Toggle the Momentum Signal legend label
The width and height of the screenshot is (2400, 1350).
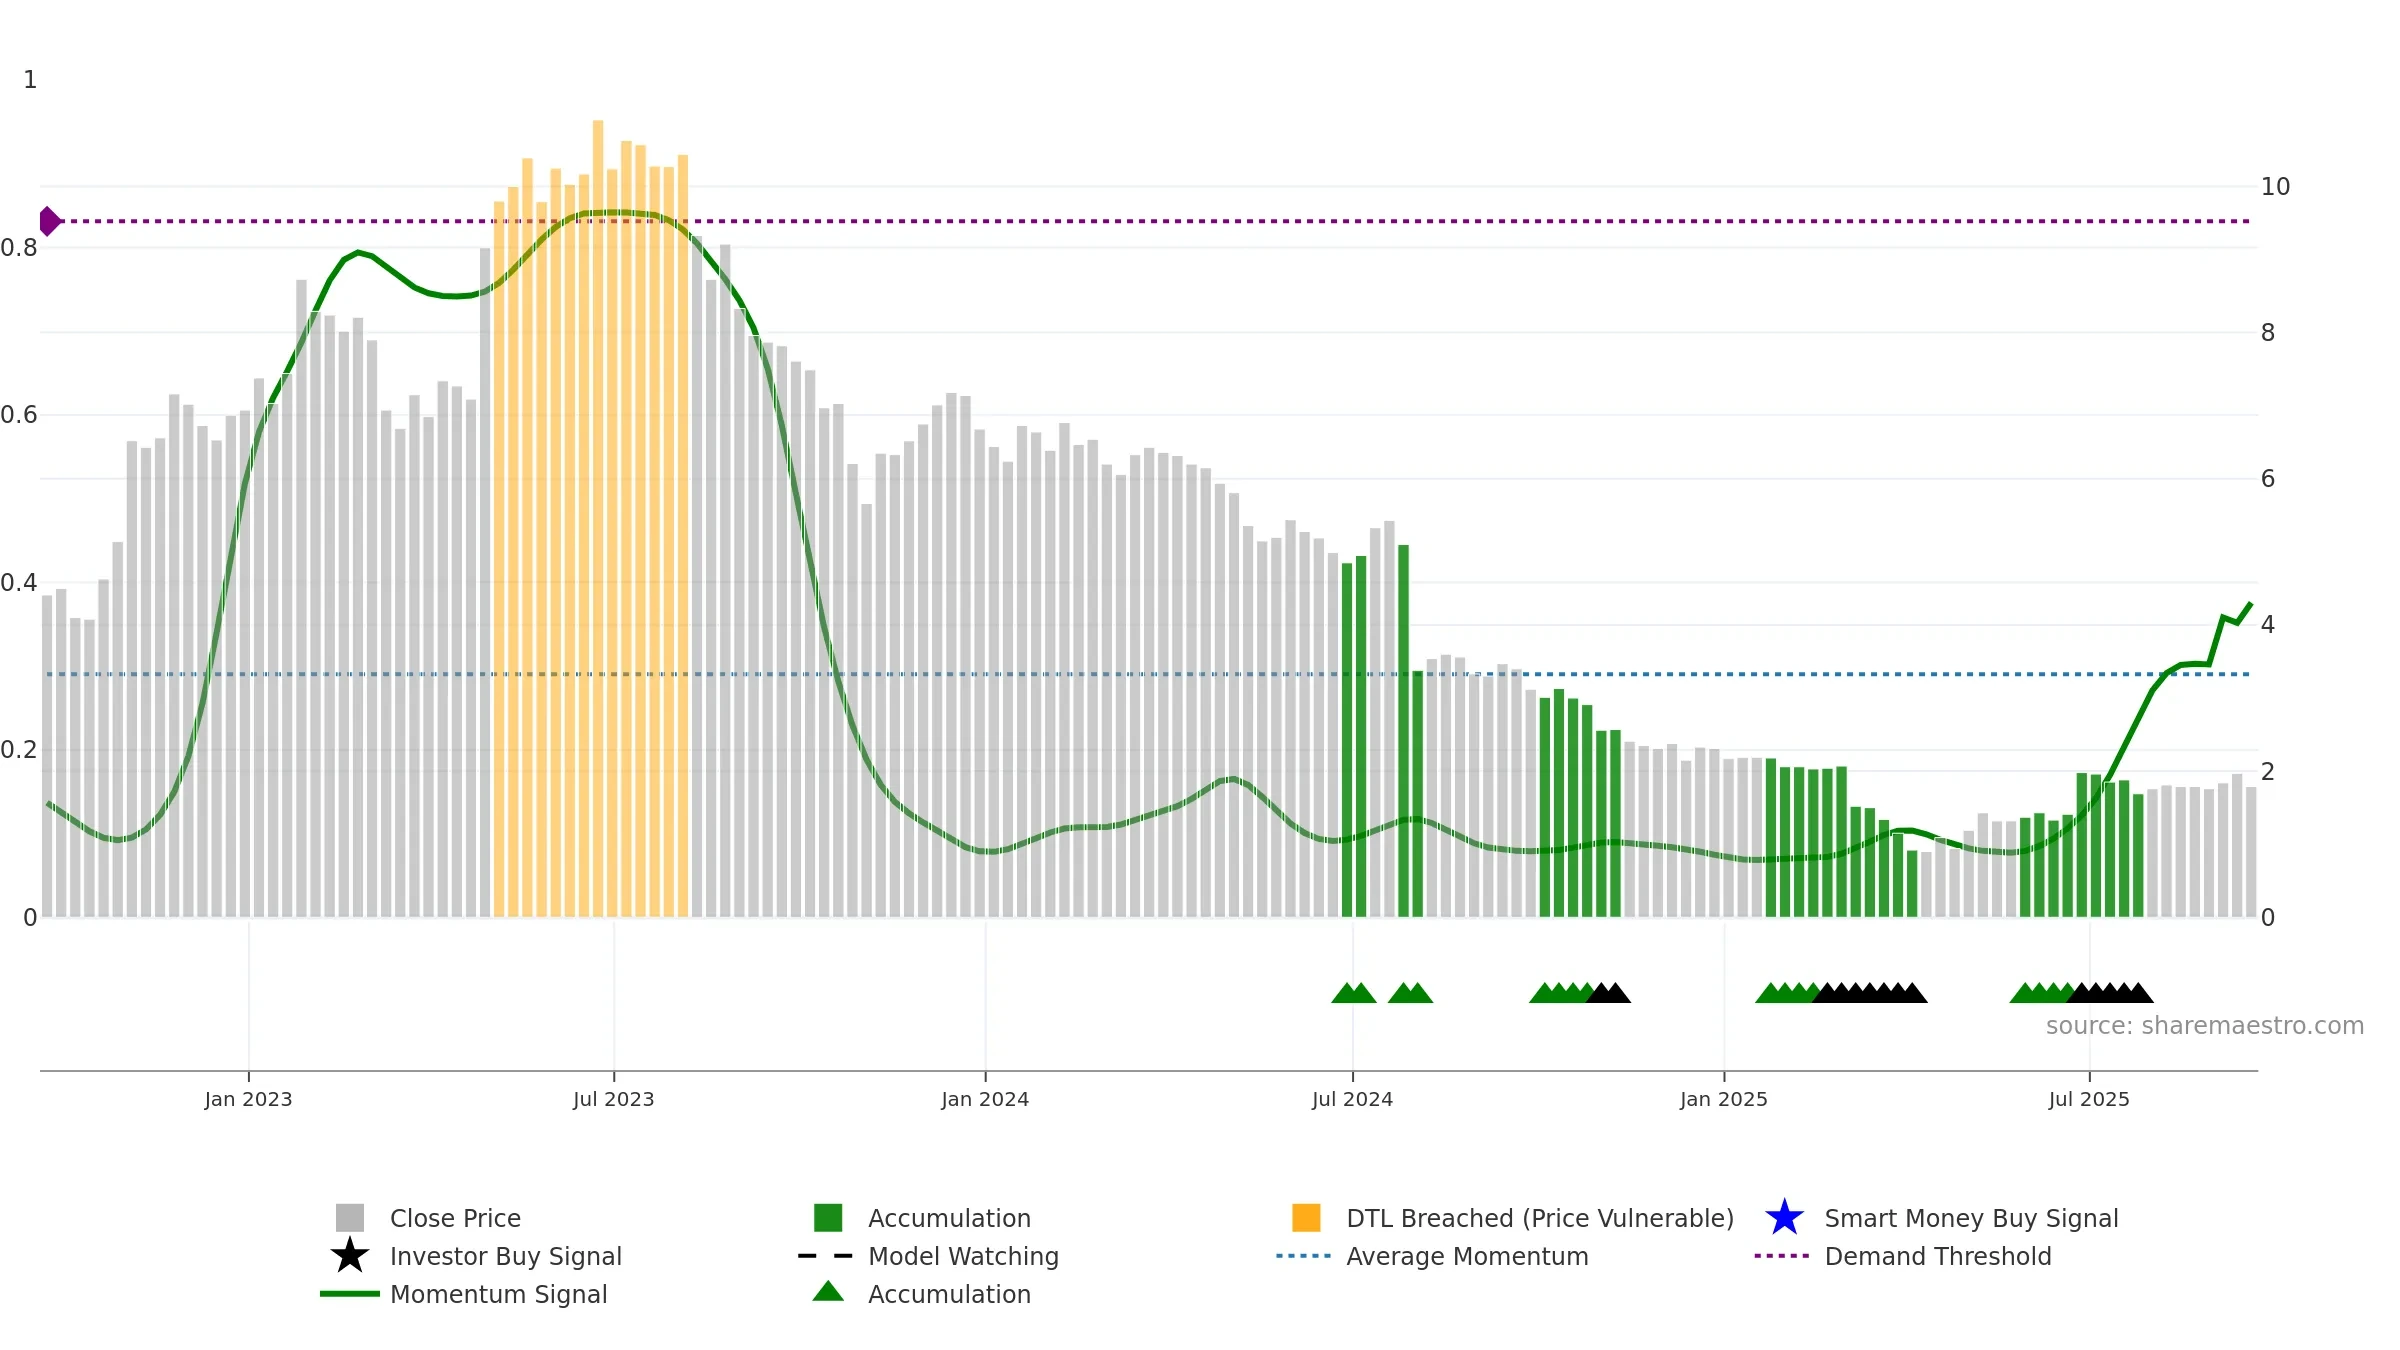click(x=498, y=1294)
